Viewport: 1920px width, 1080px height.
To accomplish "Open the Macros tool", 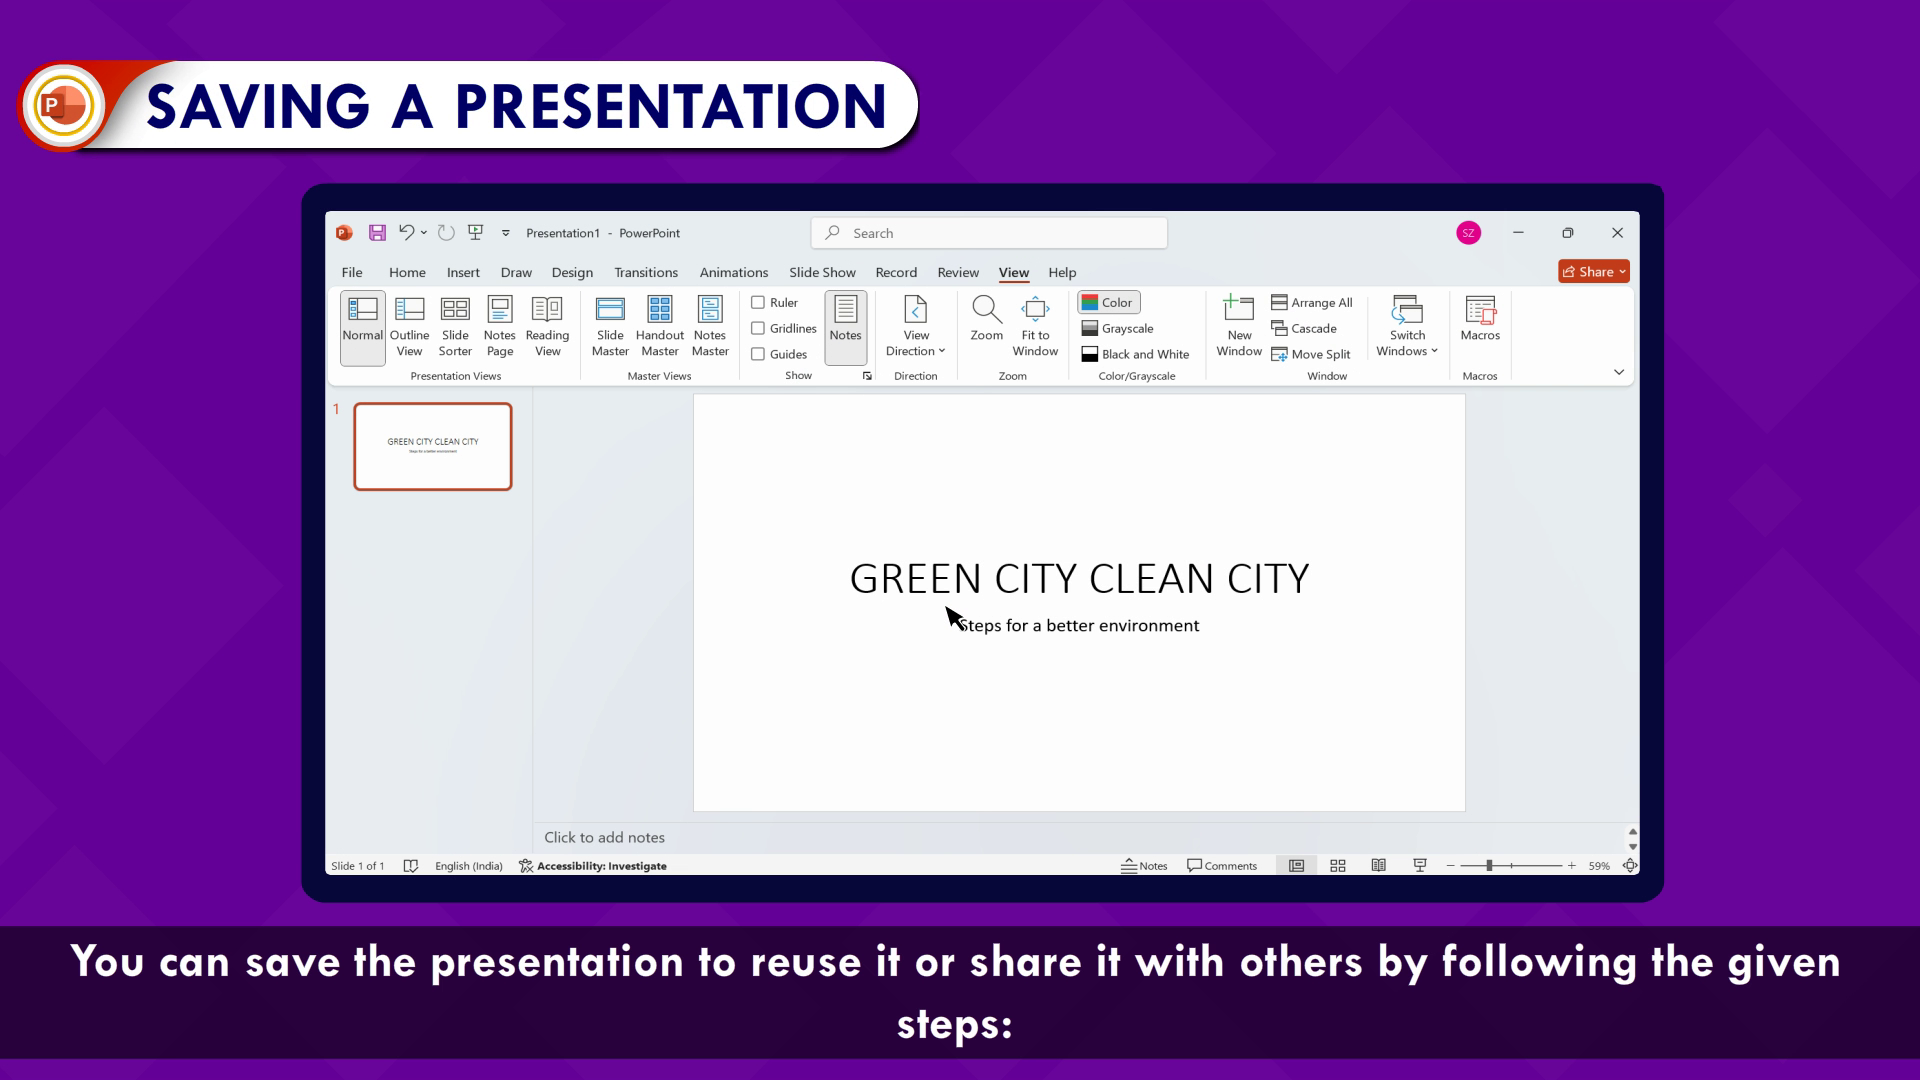I will [x=1479, y=318].
